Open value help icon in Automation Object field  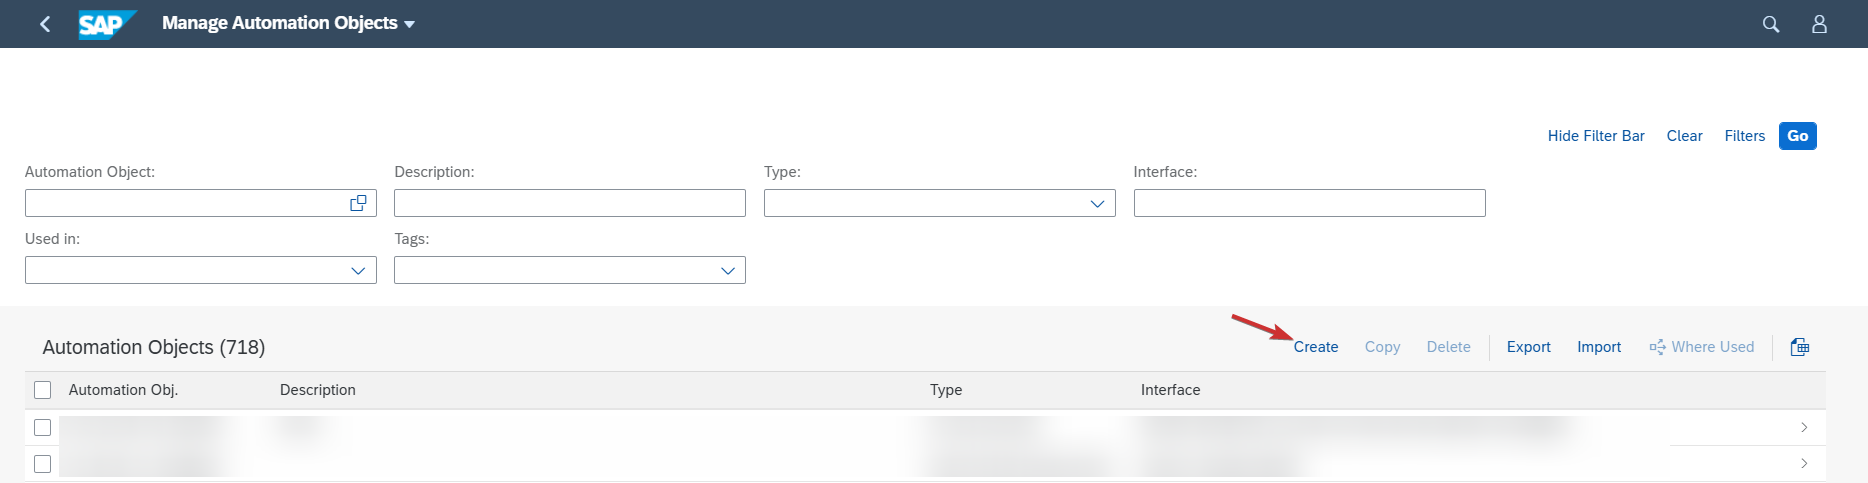coord(358,203)
